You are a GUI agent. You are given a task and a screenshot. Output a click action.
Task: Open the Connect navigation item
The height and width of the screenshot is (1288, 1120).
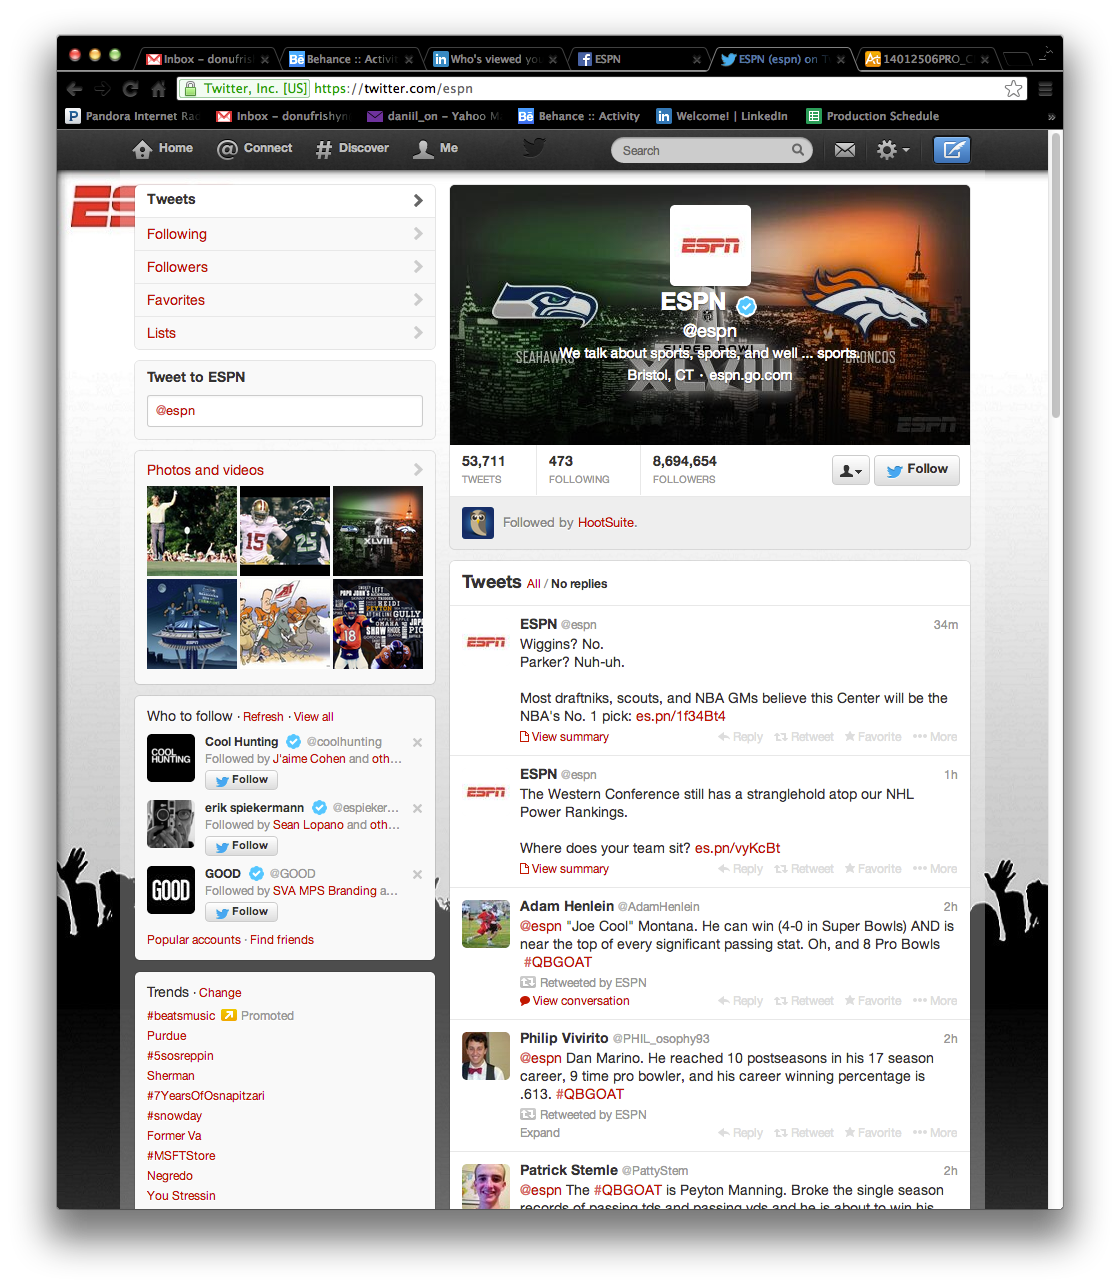(255, 149)
